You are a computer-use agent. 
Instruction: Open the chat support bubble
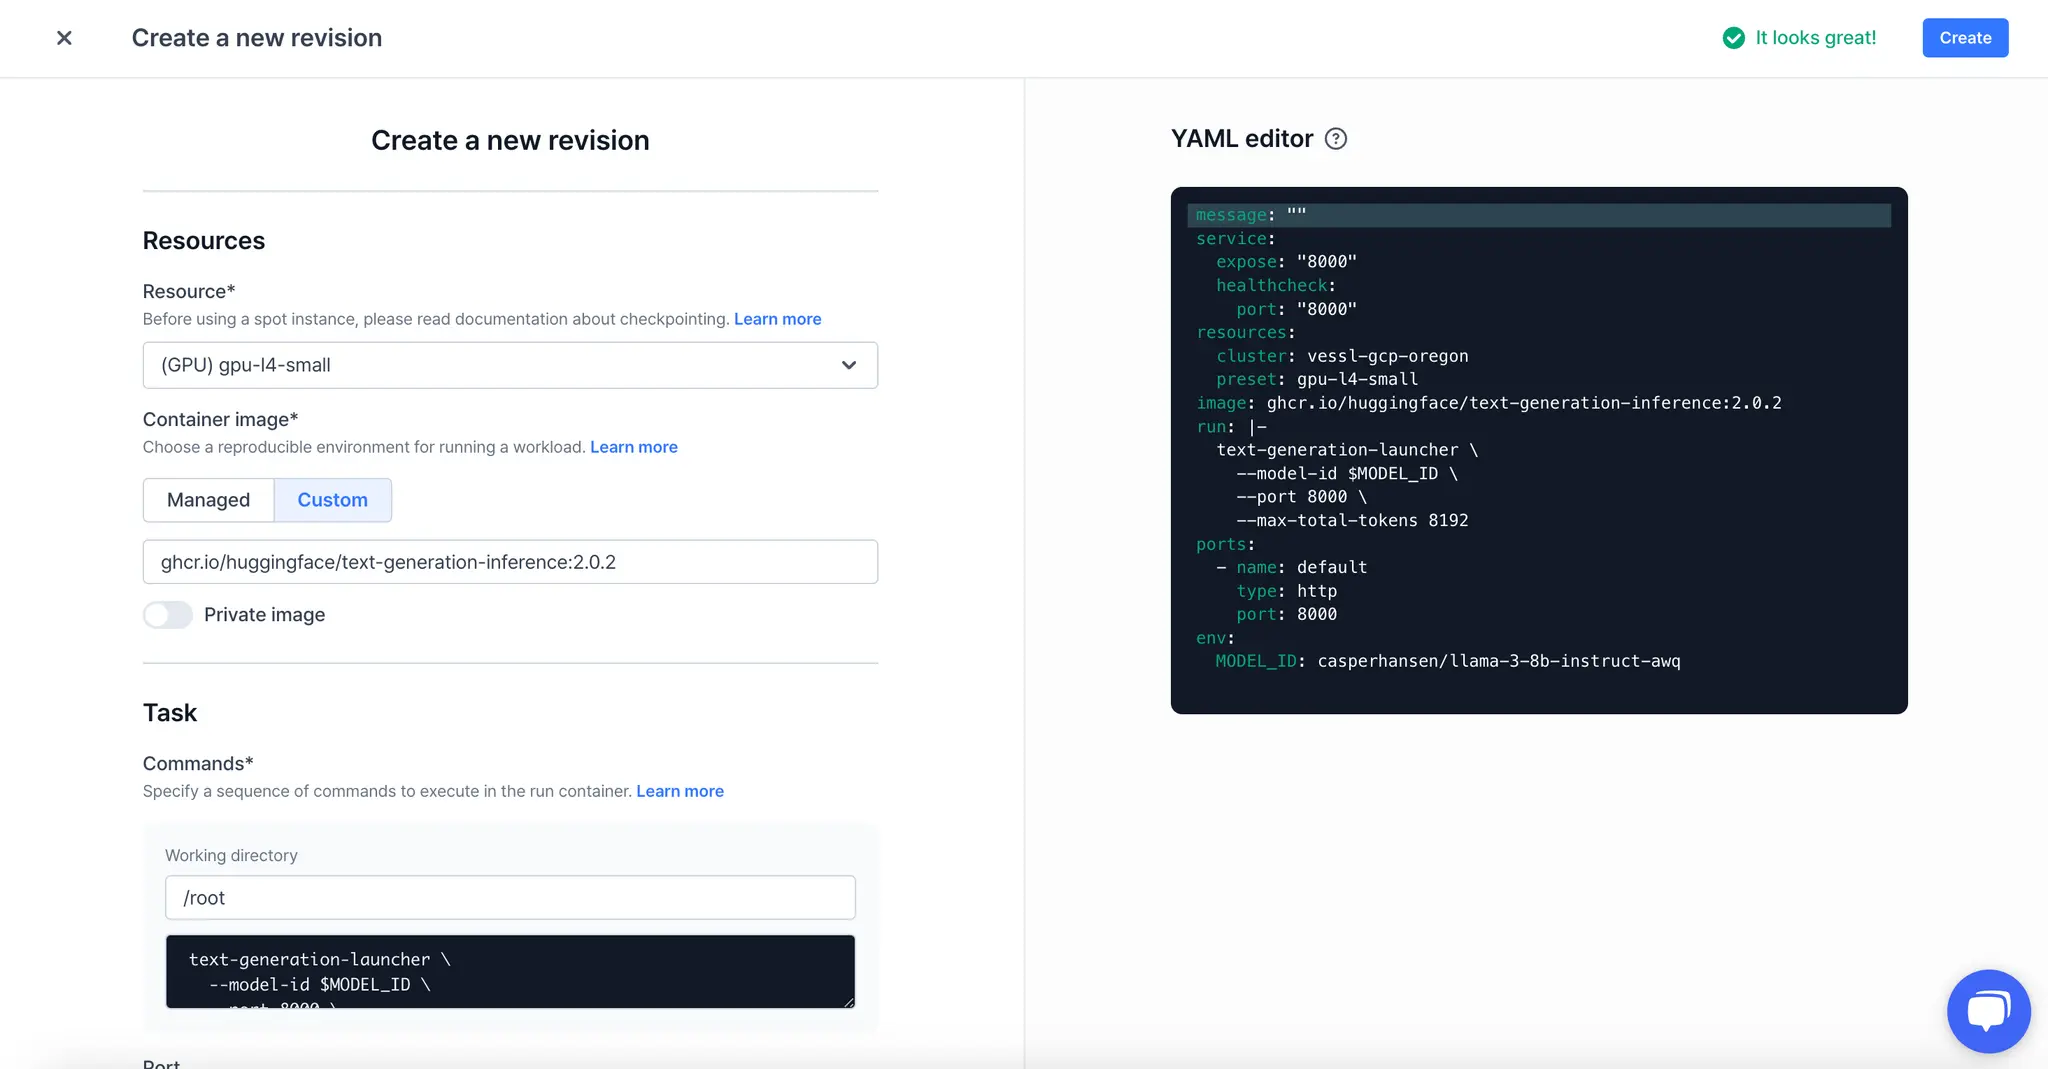point(1988,1011)
